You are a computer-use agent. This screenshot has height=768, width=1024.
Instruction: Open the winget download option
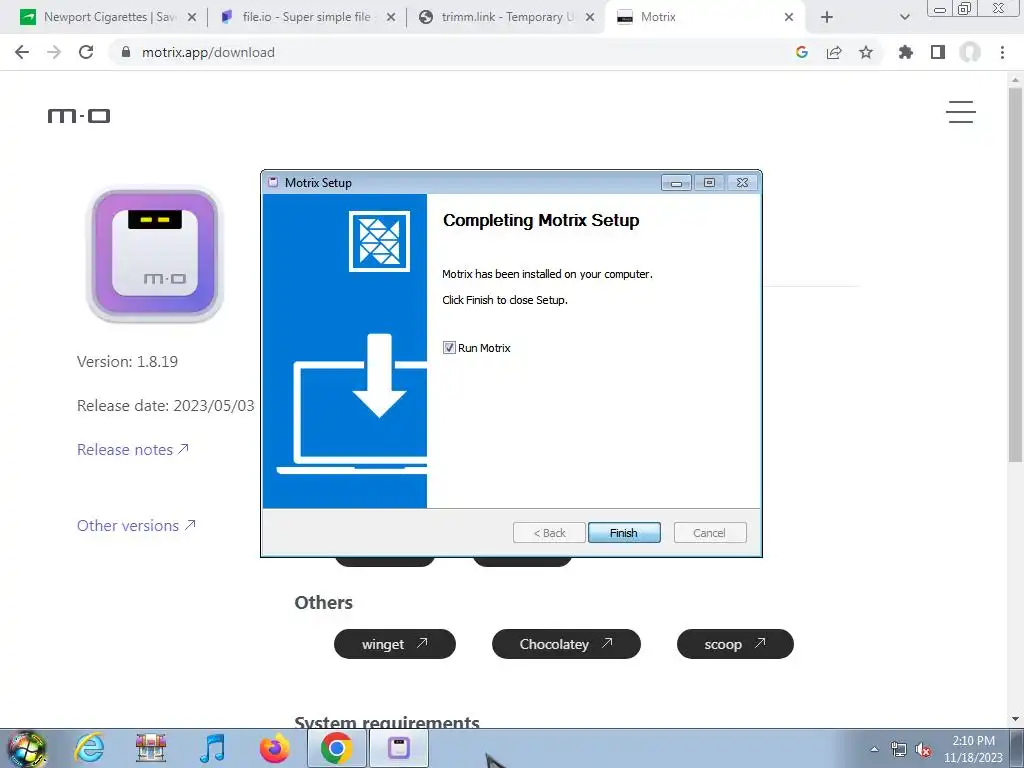click(x=394, y=644)
